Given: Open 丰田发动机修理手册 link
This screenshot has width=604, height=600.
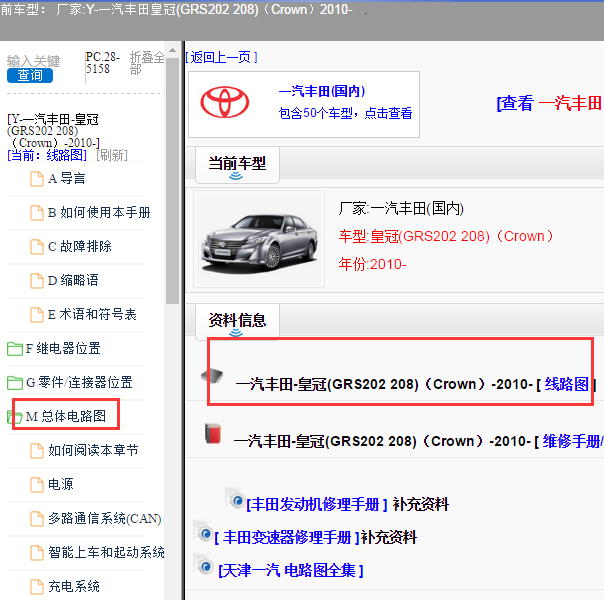Looking at the screenshot, I should 317,504.
